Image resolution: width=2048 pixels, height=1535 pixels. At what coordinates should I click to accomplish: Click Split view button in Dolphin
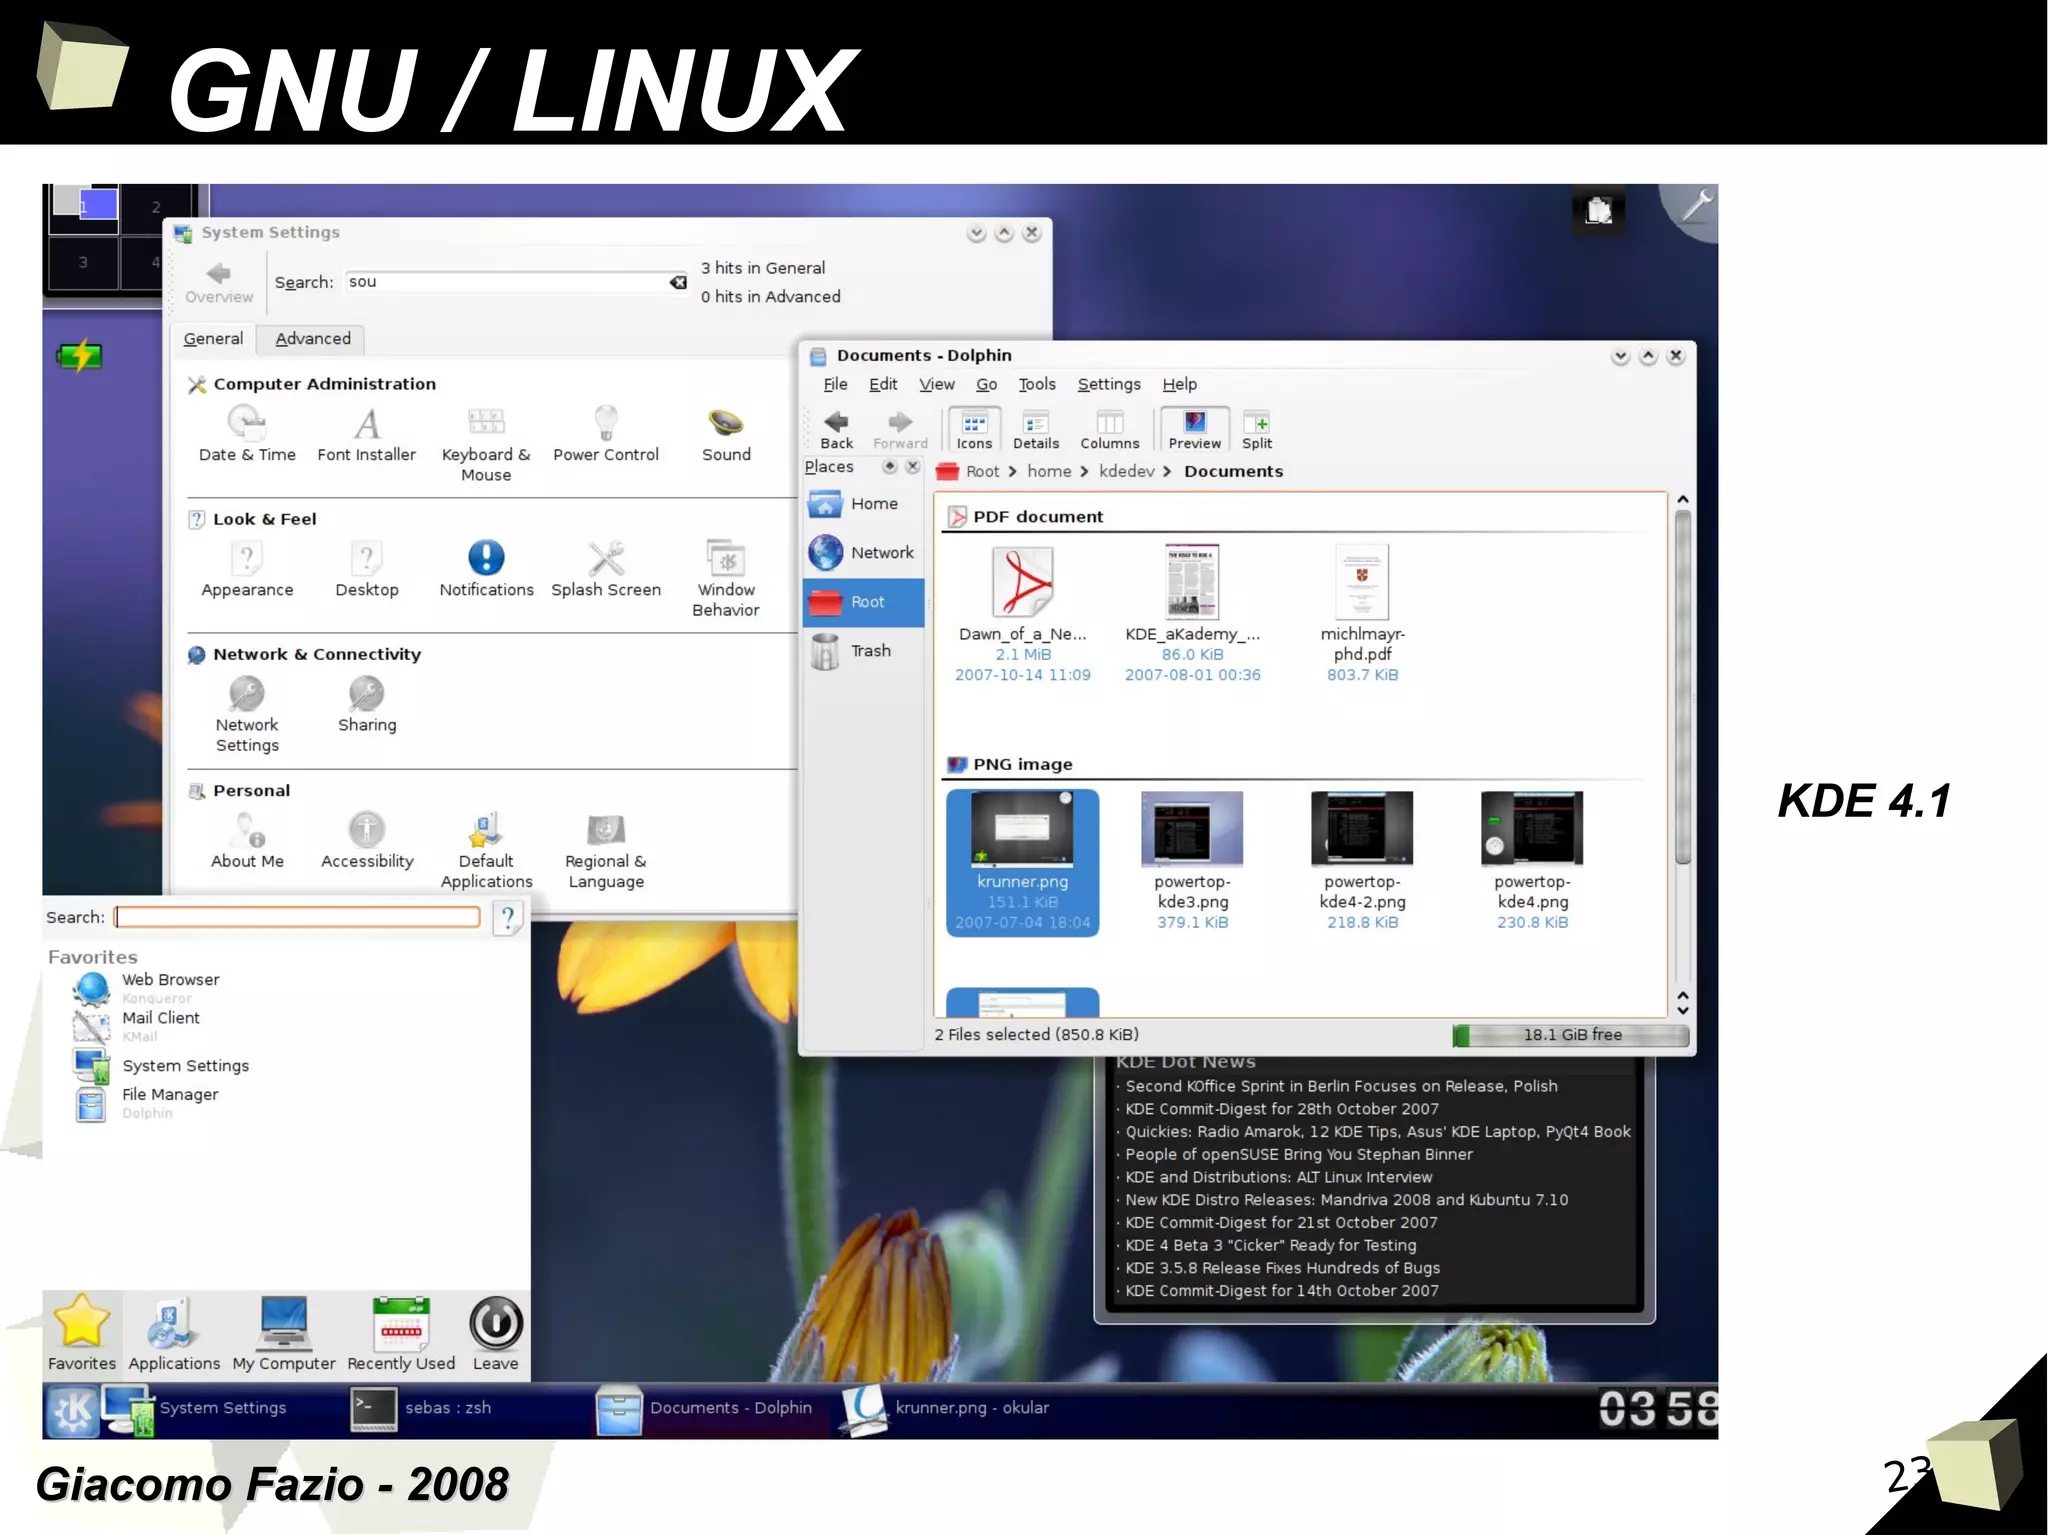(x=1257, y=429)
